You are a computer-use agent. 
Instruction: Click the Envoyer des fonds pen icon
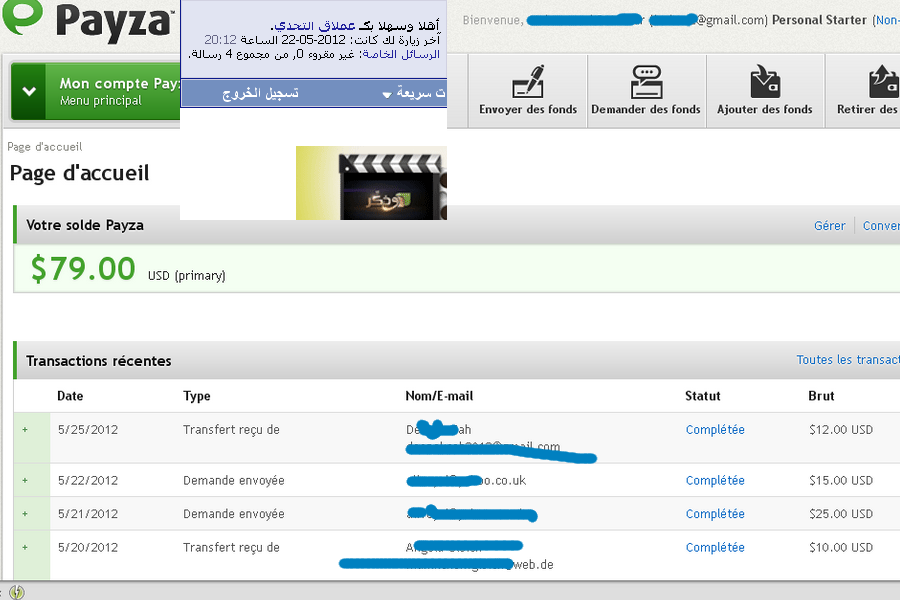528,82
